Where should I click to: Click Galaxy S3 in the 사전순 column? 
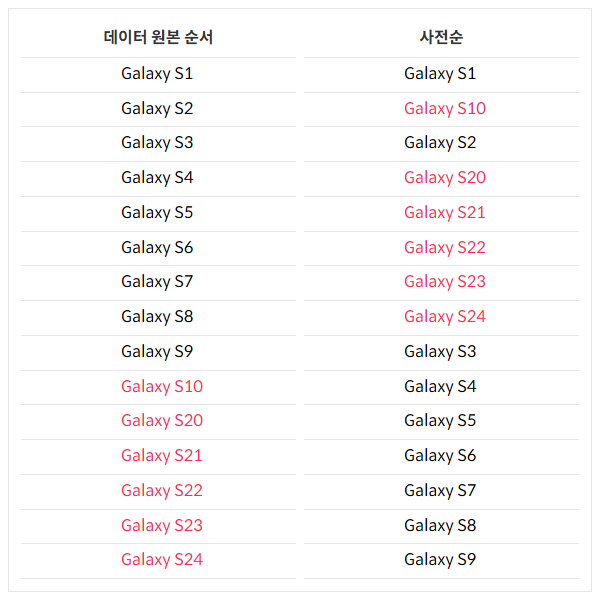pos(440,352)
